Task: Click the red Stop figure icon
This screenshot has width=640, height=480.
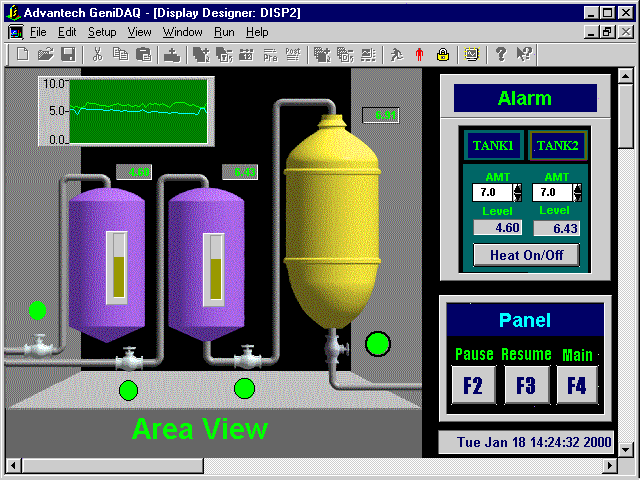Action: point(419,54)
